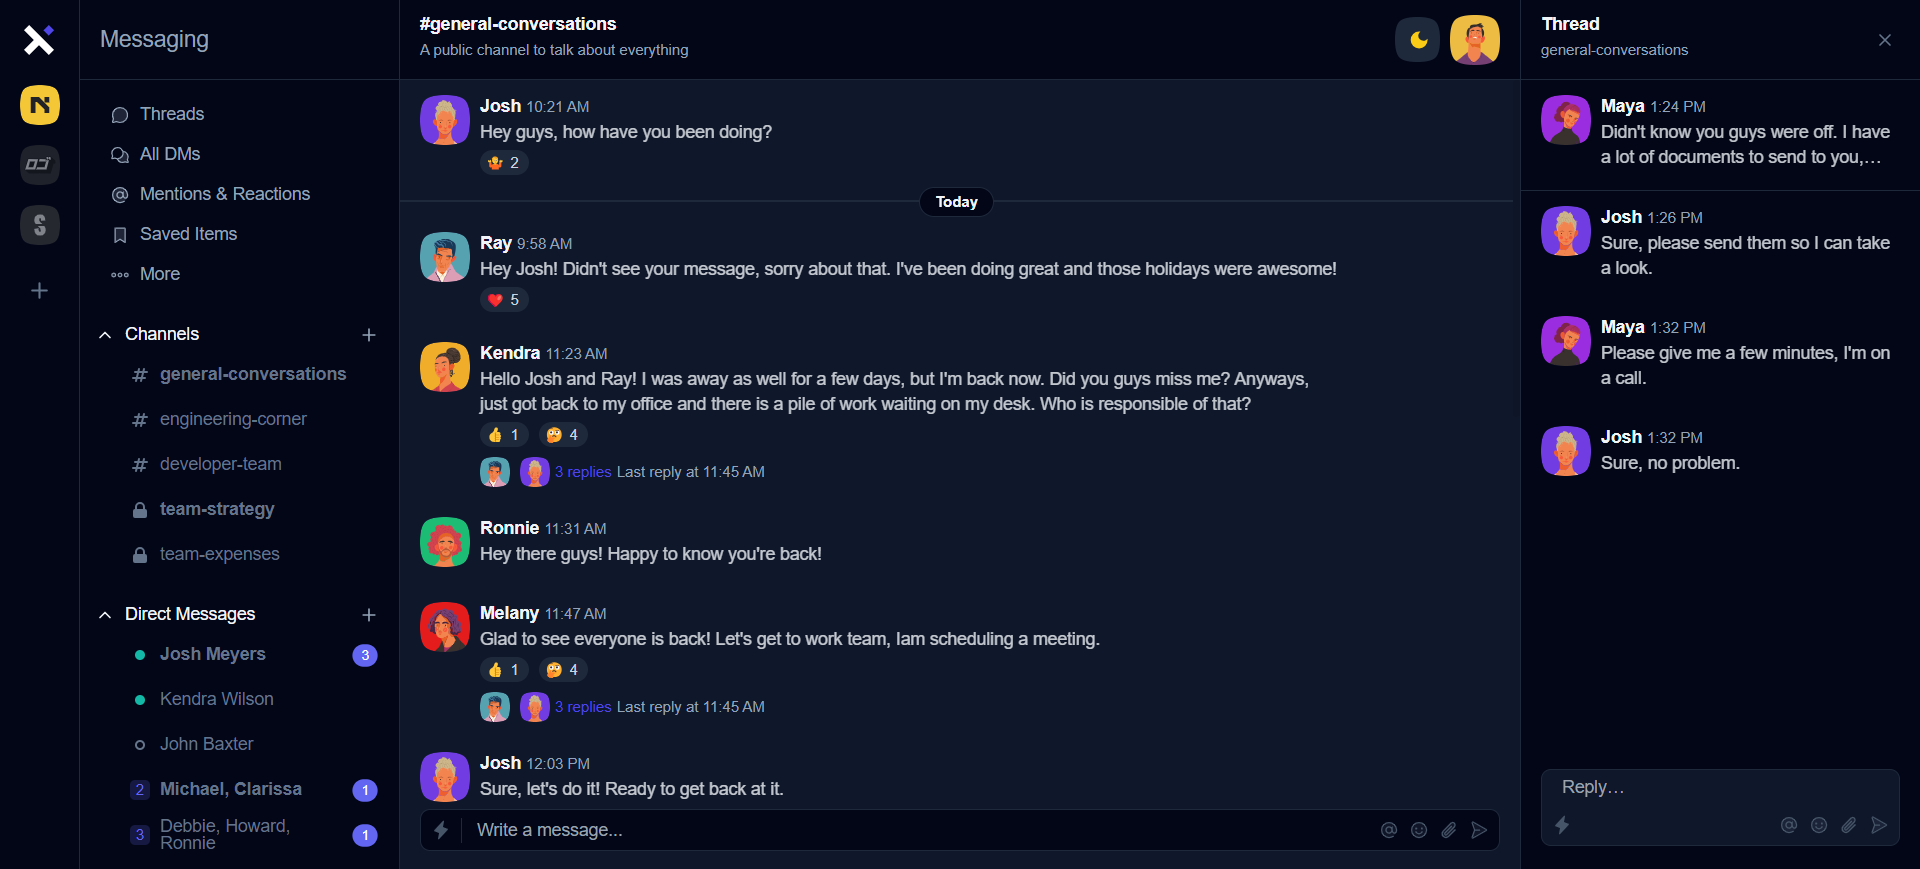Expand the More menu in the sidebar
1920x869 pixels.
[159, 274]
